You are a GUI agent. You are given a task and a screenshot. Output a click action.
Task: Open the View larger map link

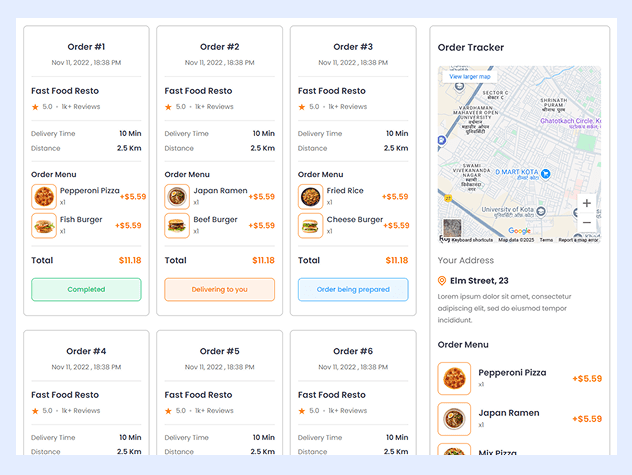pyautogui.click(x=470, y=76)
